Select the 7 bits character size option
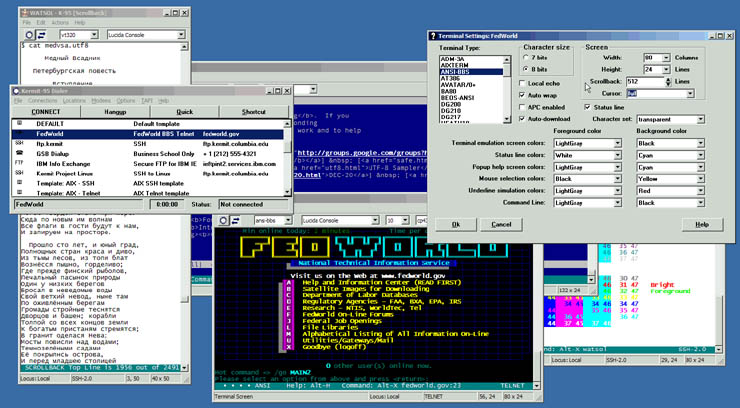Screen dimensions: 740x408 click(527, 57)
